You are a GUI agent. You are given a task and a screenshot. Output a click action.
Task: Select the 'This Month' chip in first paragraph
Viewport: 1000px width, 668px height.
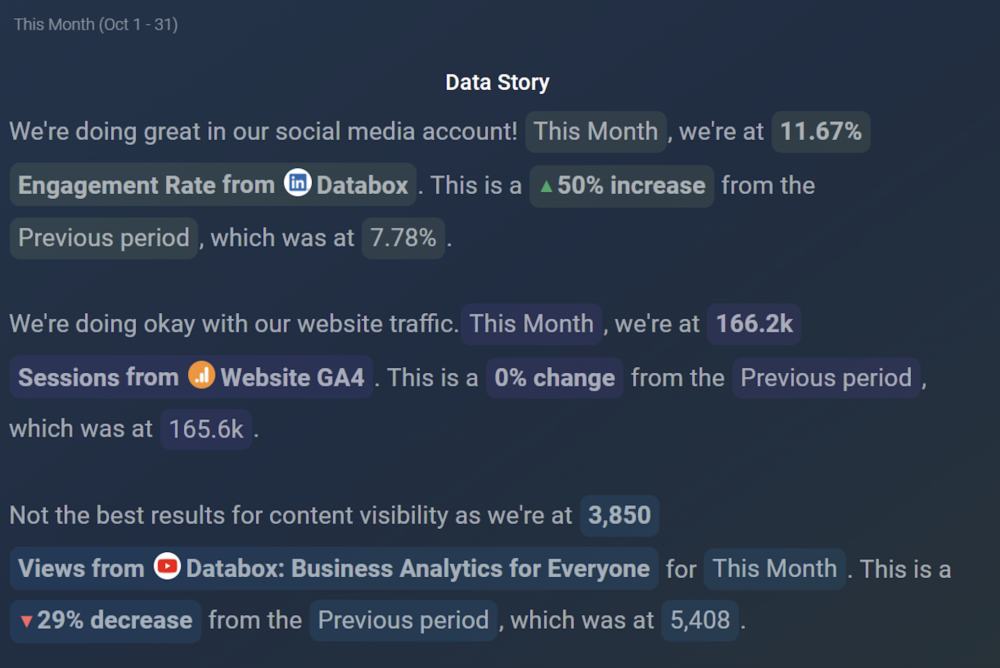pyautogui.click(x=596, y=131)
